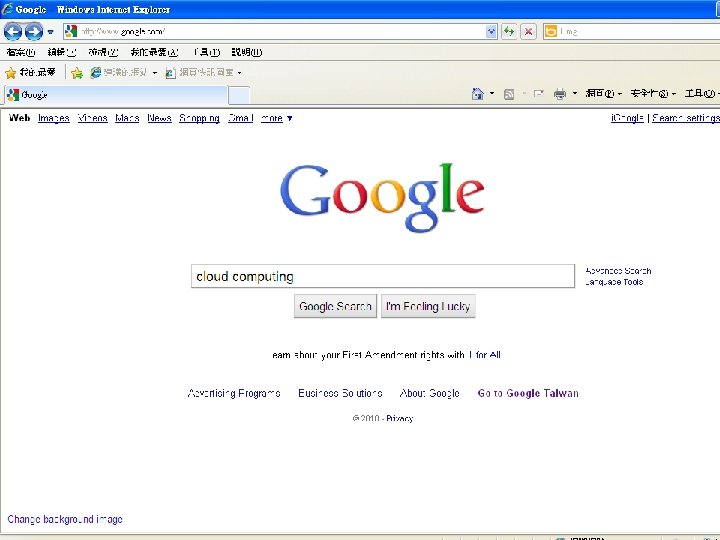This screenshot has height=540, width=720.
Task: Open the 安全性 (Safety) command bar dropdown
Action: point(653,94)
